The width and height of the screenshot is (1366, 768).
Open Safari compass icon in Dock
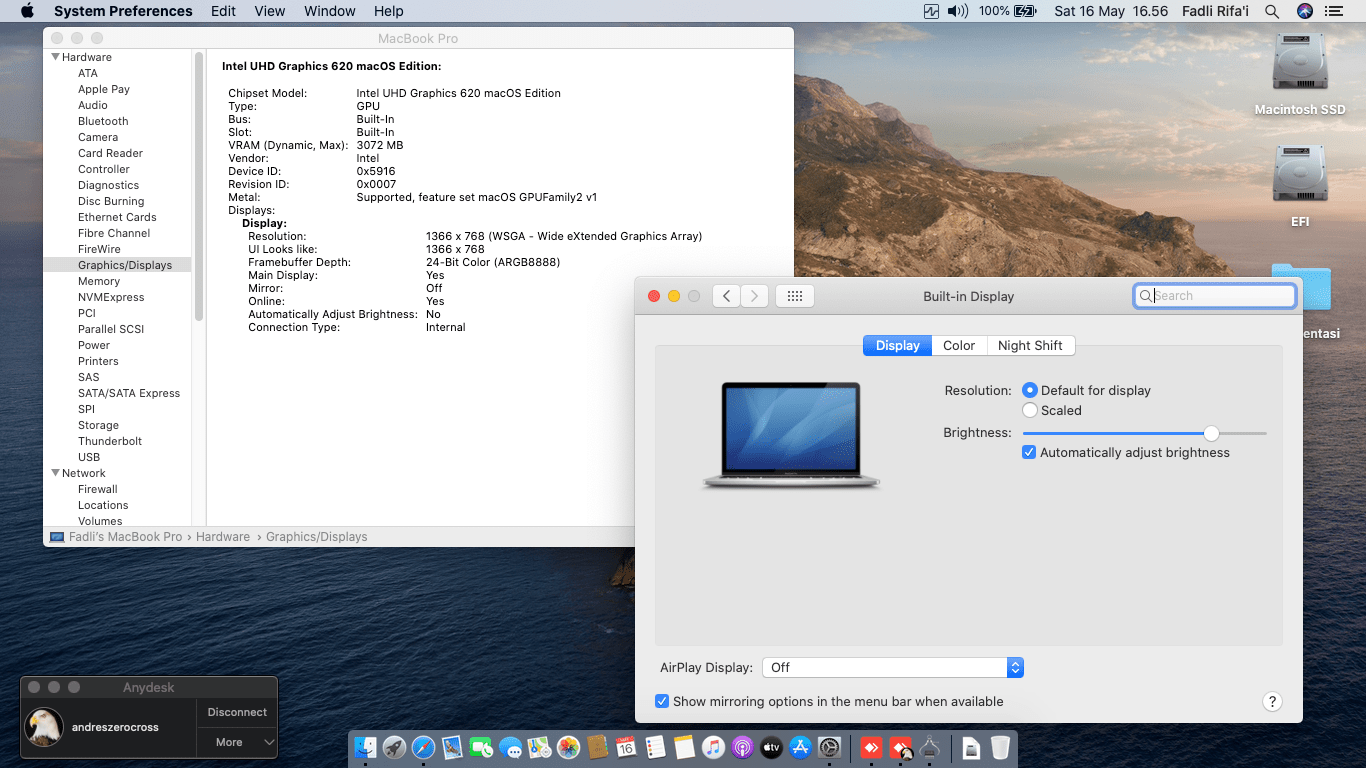click(x=423, y=747)
